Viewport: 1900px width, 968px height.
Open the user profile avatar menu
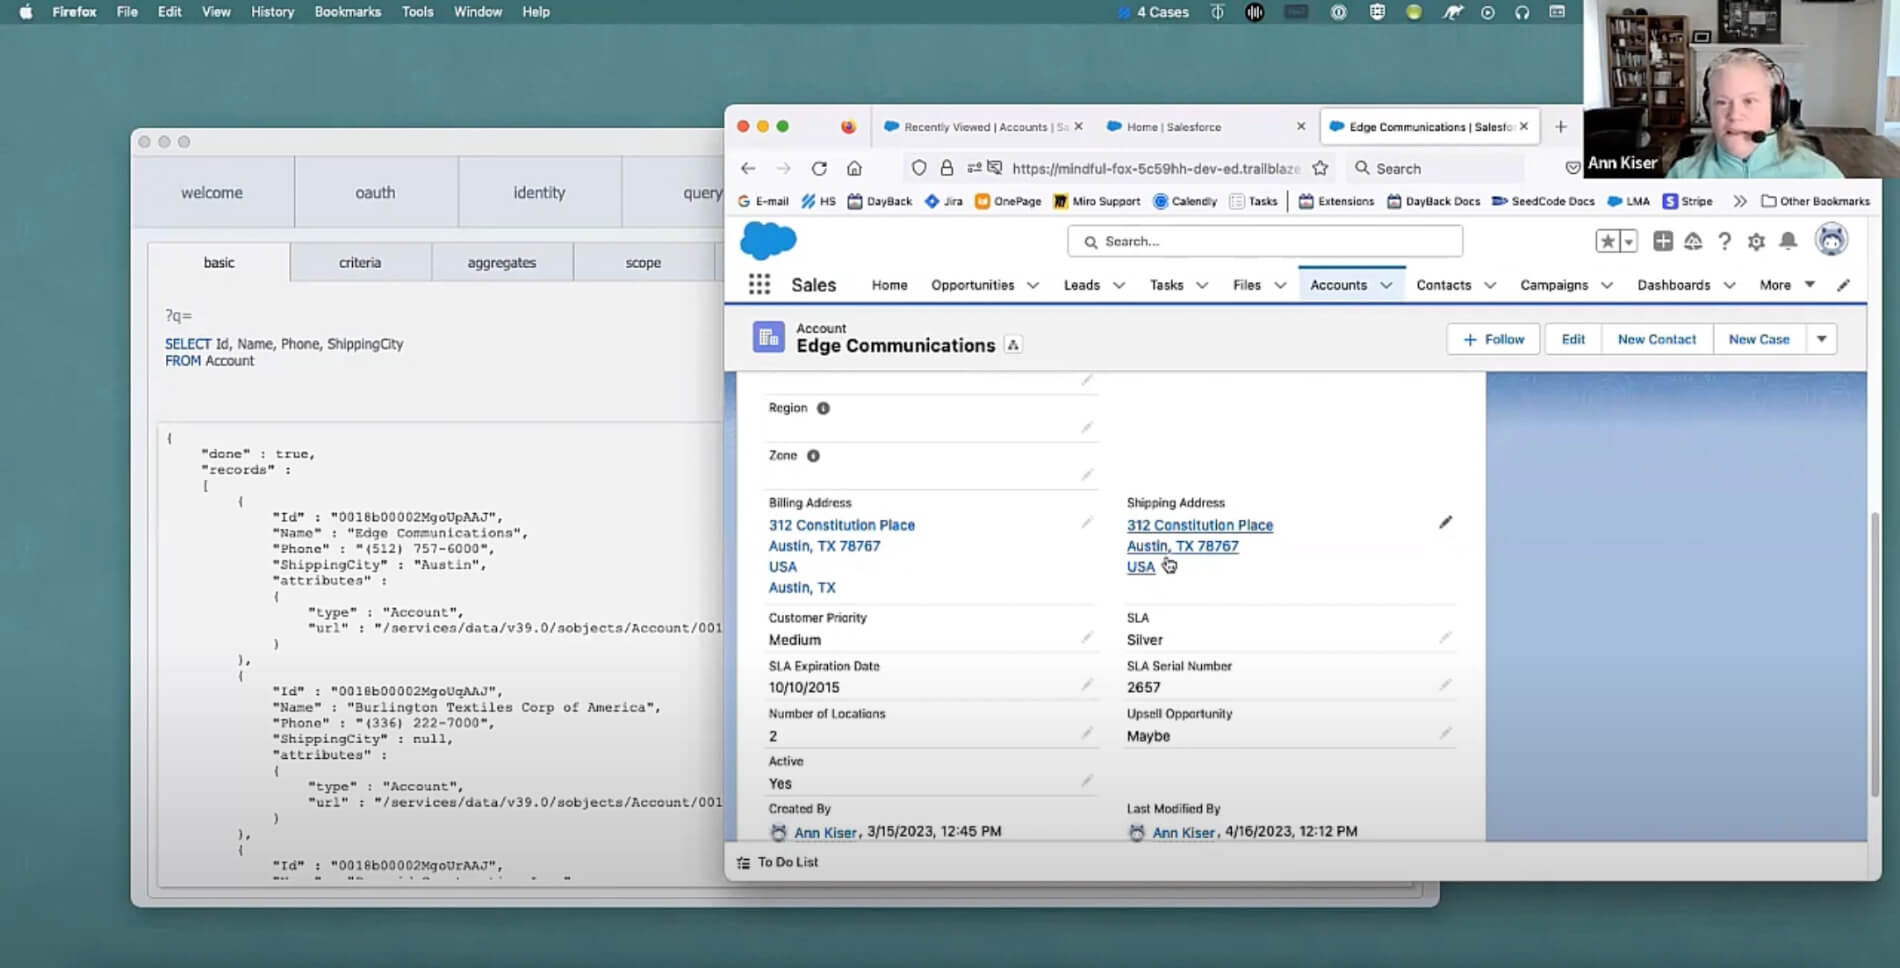point(1831,241)
